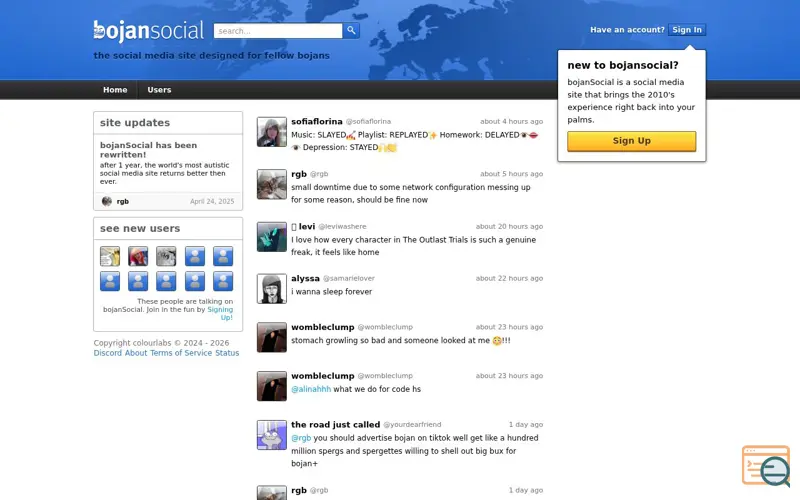This screenshot has height=500, width=800.
Task: Open the Terms of Service link
Action: [181, 353]
